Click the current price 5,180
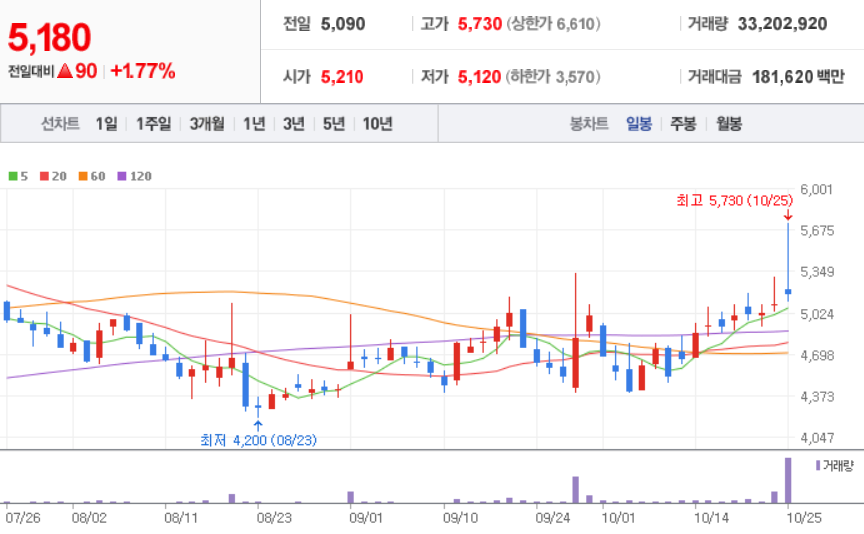The height and width of the screenshot is (534, 864). coord(50,37)
